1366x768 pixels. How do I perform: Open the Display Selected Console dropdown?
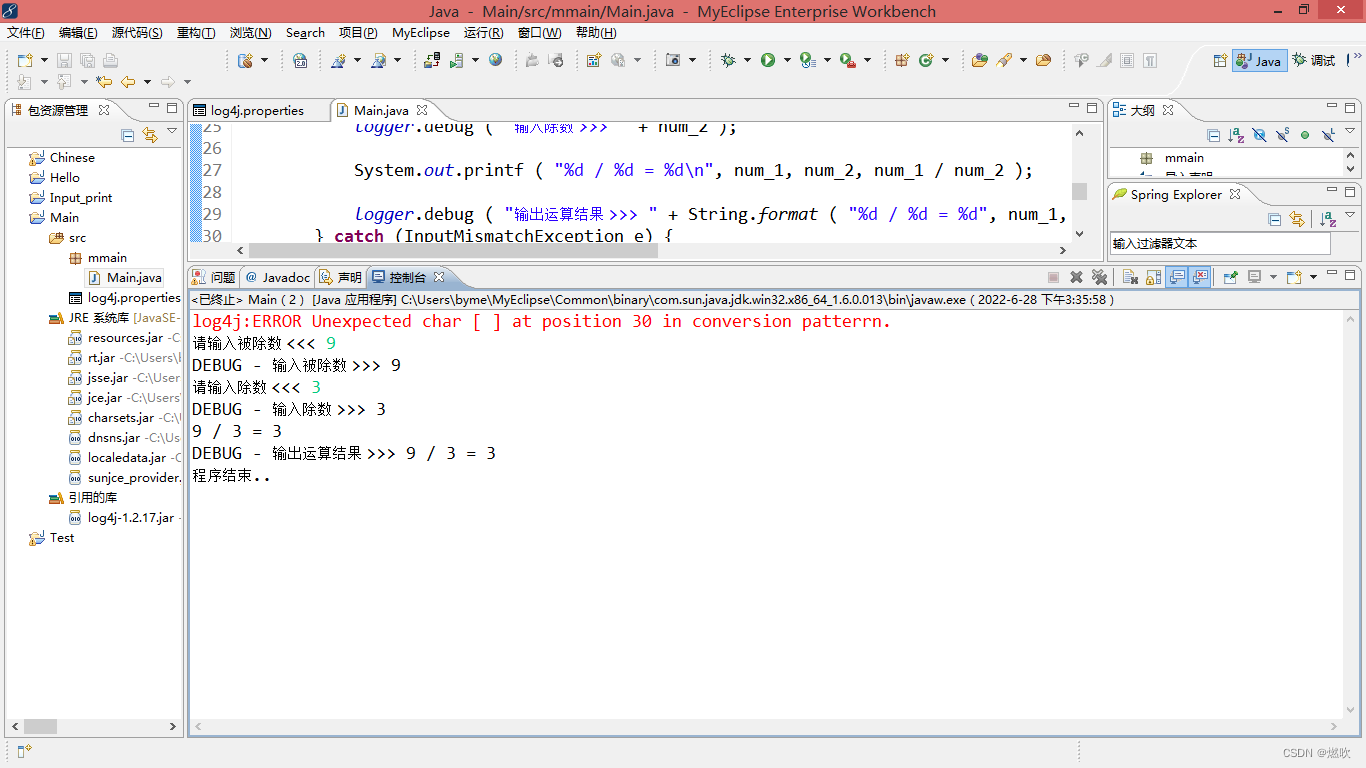tap(1272, 277)
